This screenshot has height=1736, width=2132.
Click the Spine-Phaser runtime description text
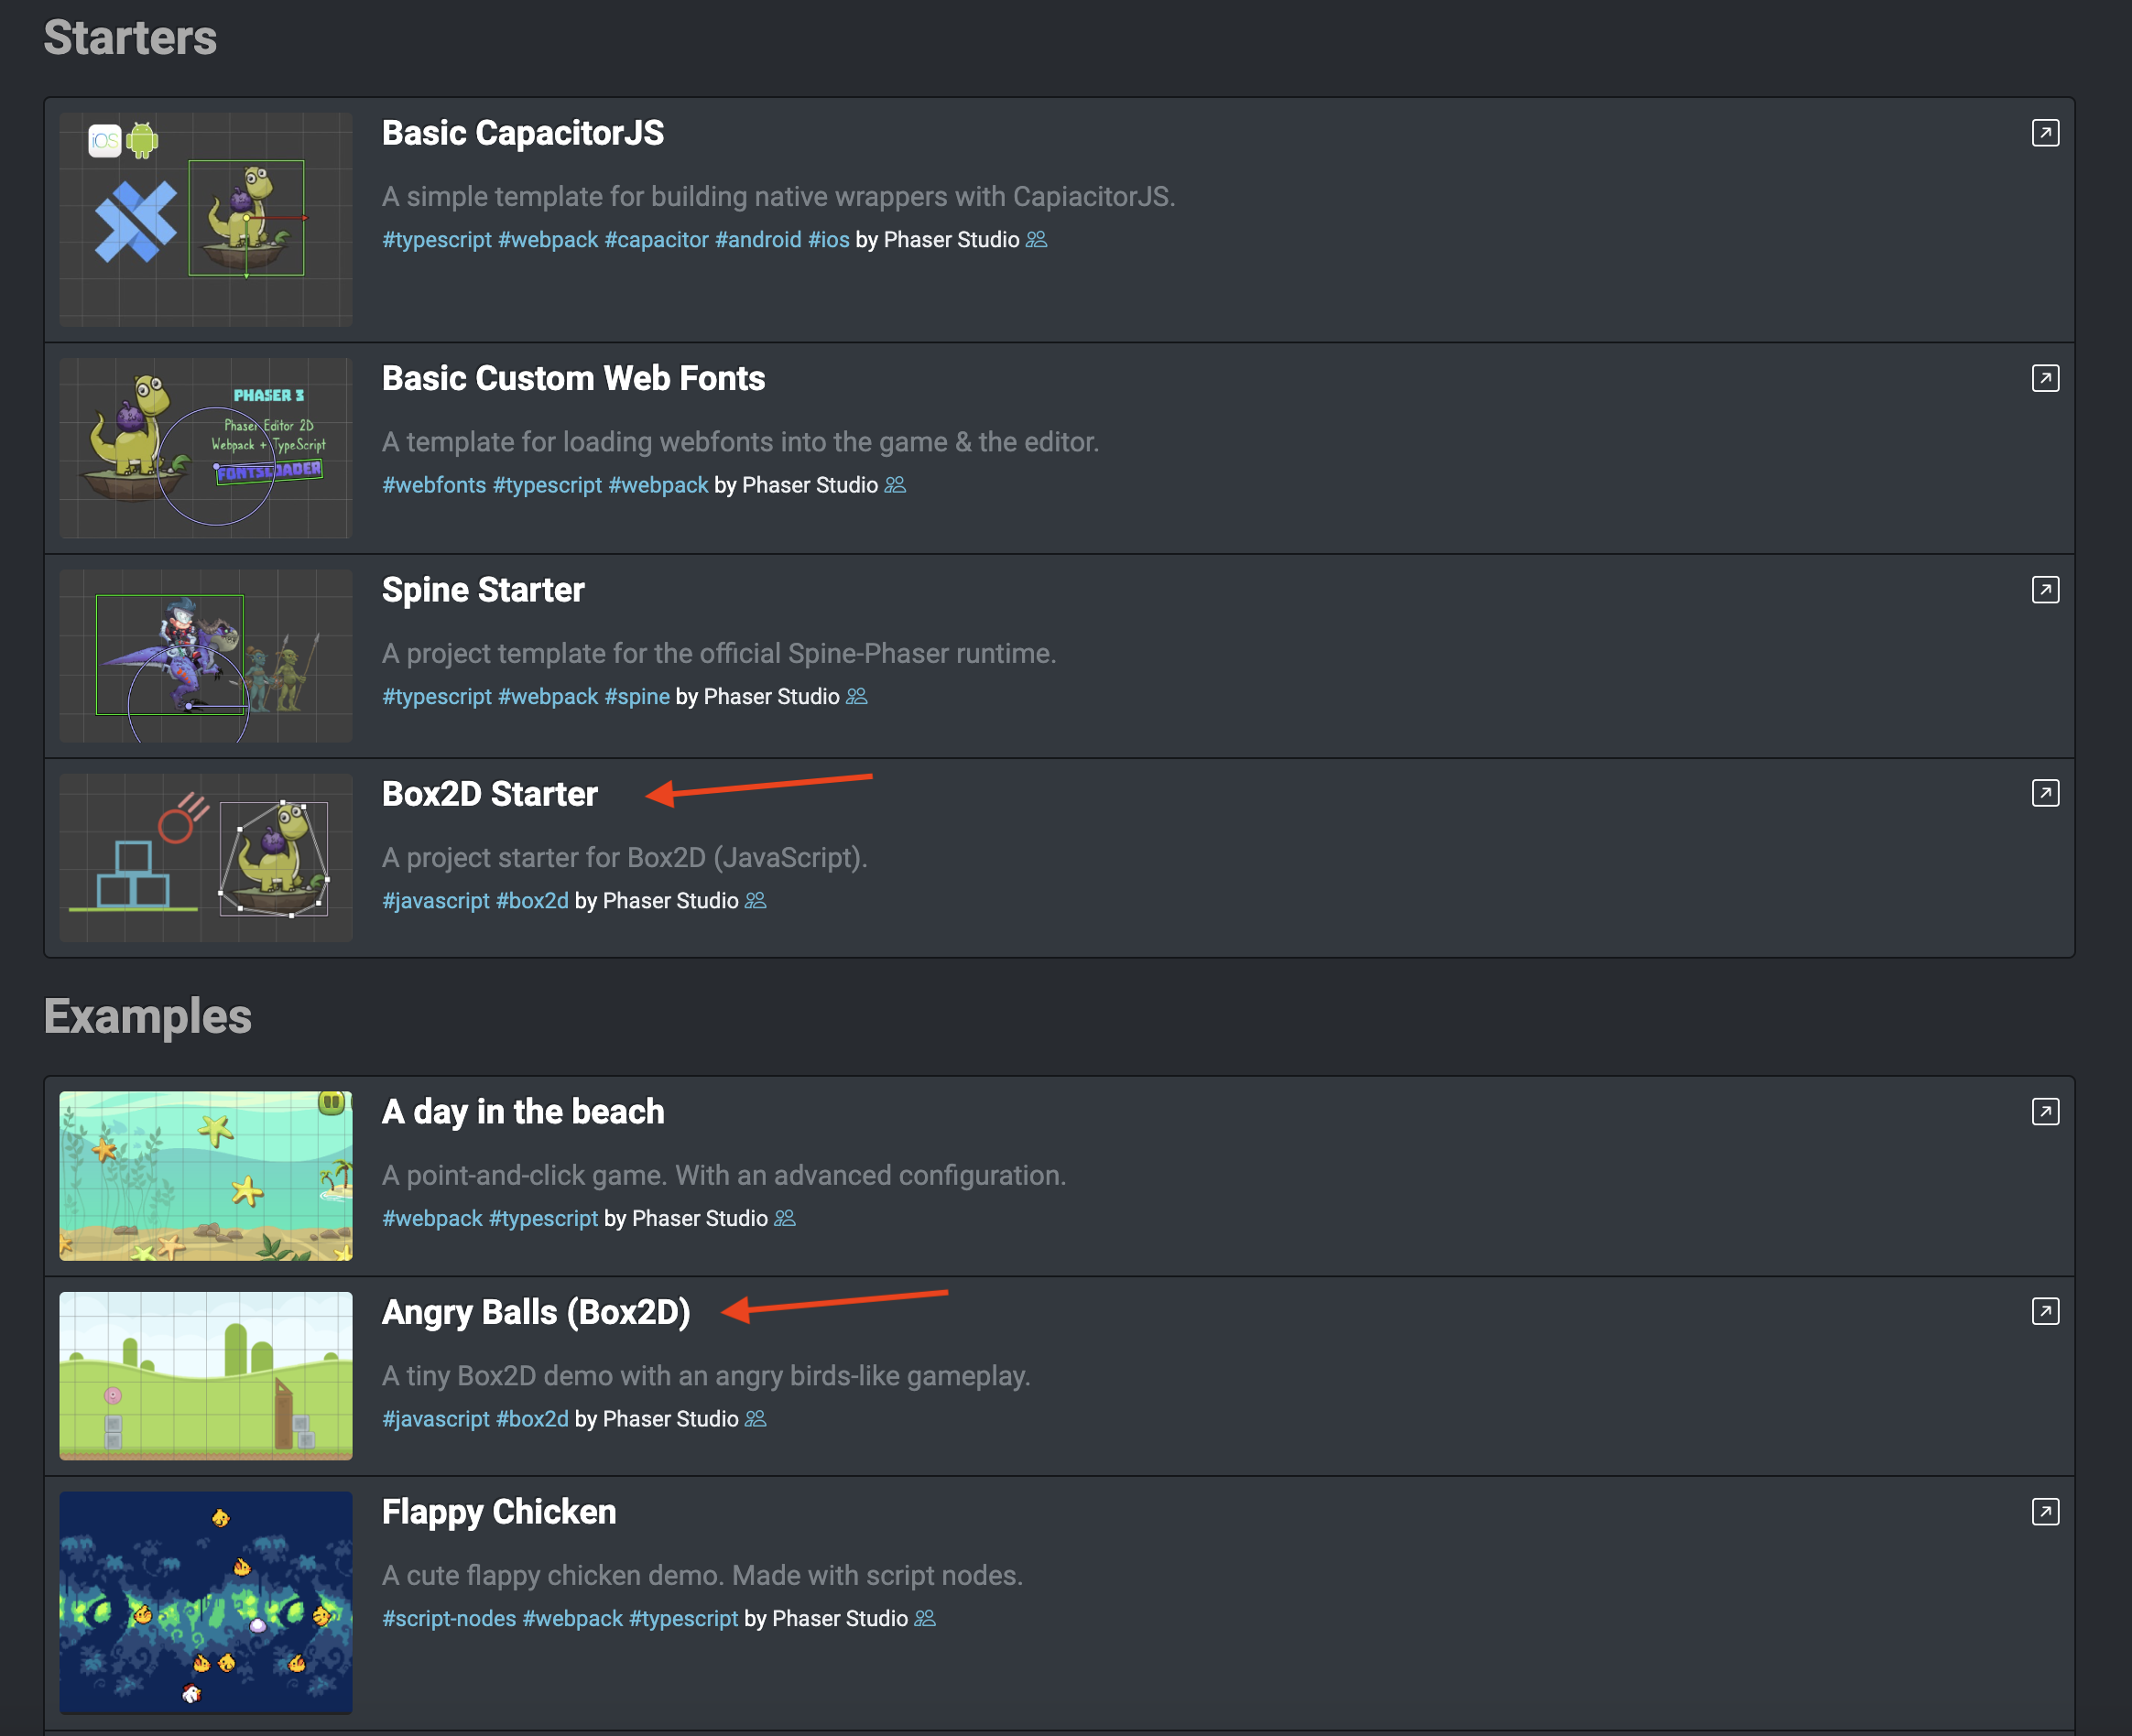point(719,653)
